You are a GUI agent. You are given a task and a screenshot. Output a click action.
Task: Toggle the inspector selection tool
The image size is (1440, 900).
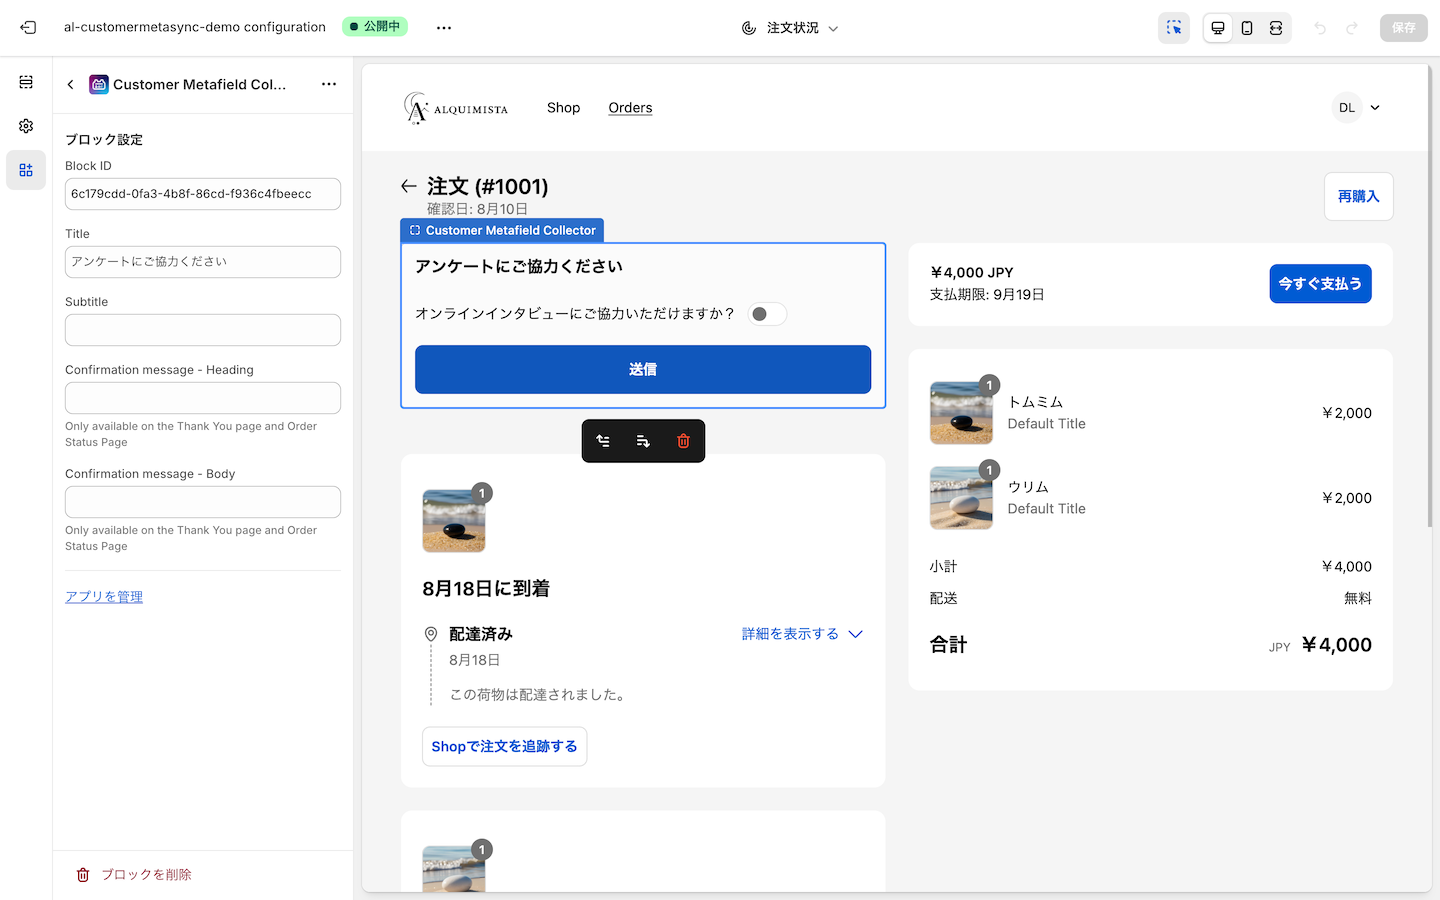tap(1174, 28)
